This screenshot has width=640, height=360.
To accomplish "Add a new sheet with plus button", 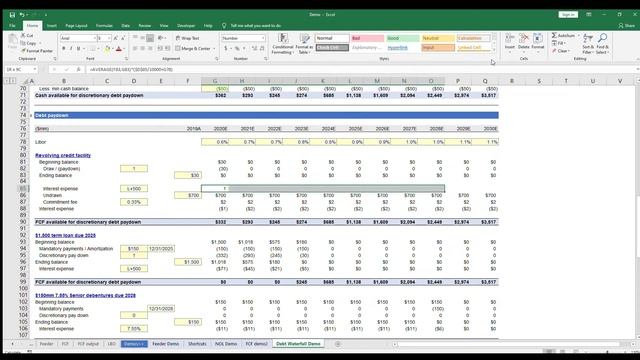I will [338, 344].
